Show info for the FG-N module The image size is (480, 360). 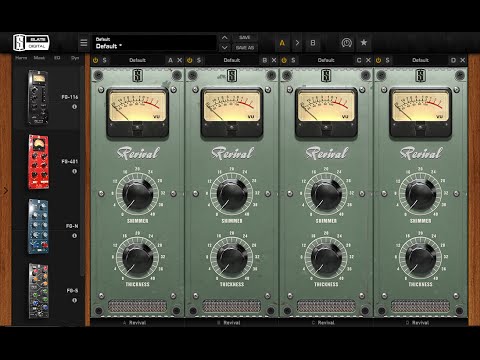pos(74,236)
